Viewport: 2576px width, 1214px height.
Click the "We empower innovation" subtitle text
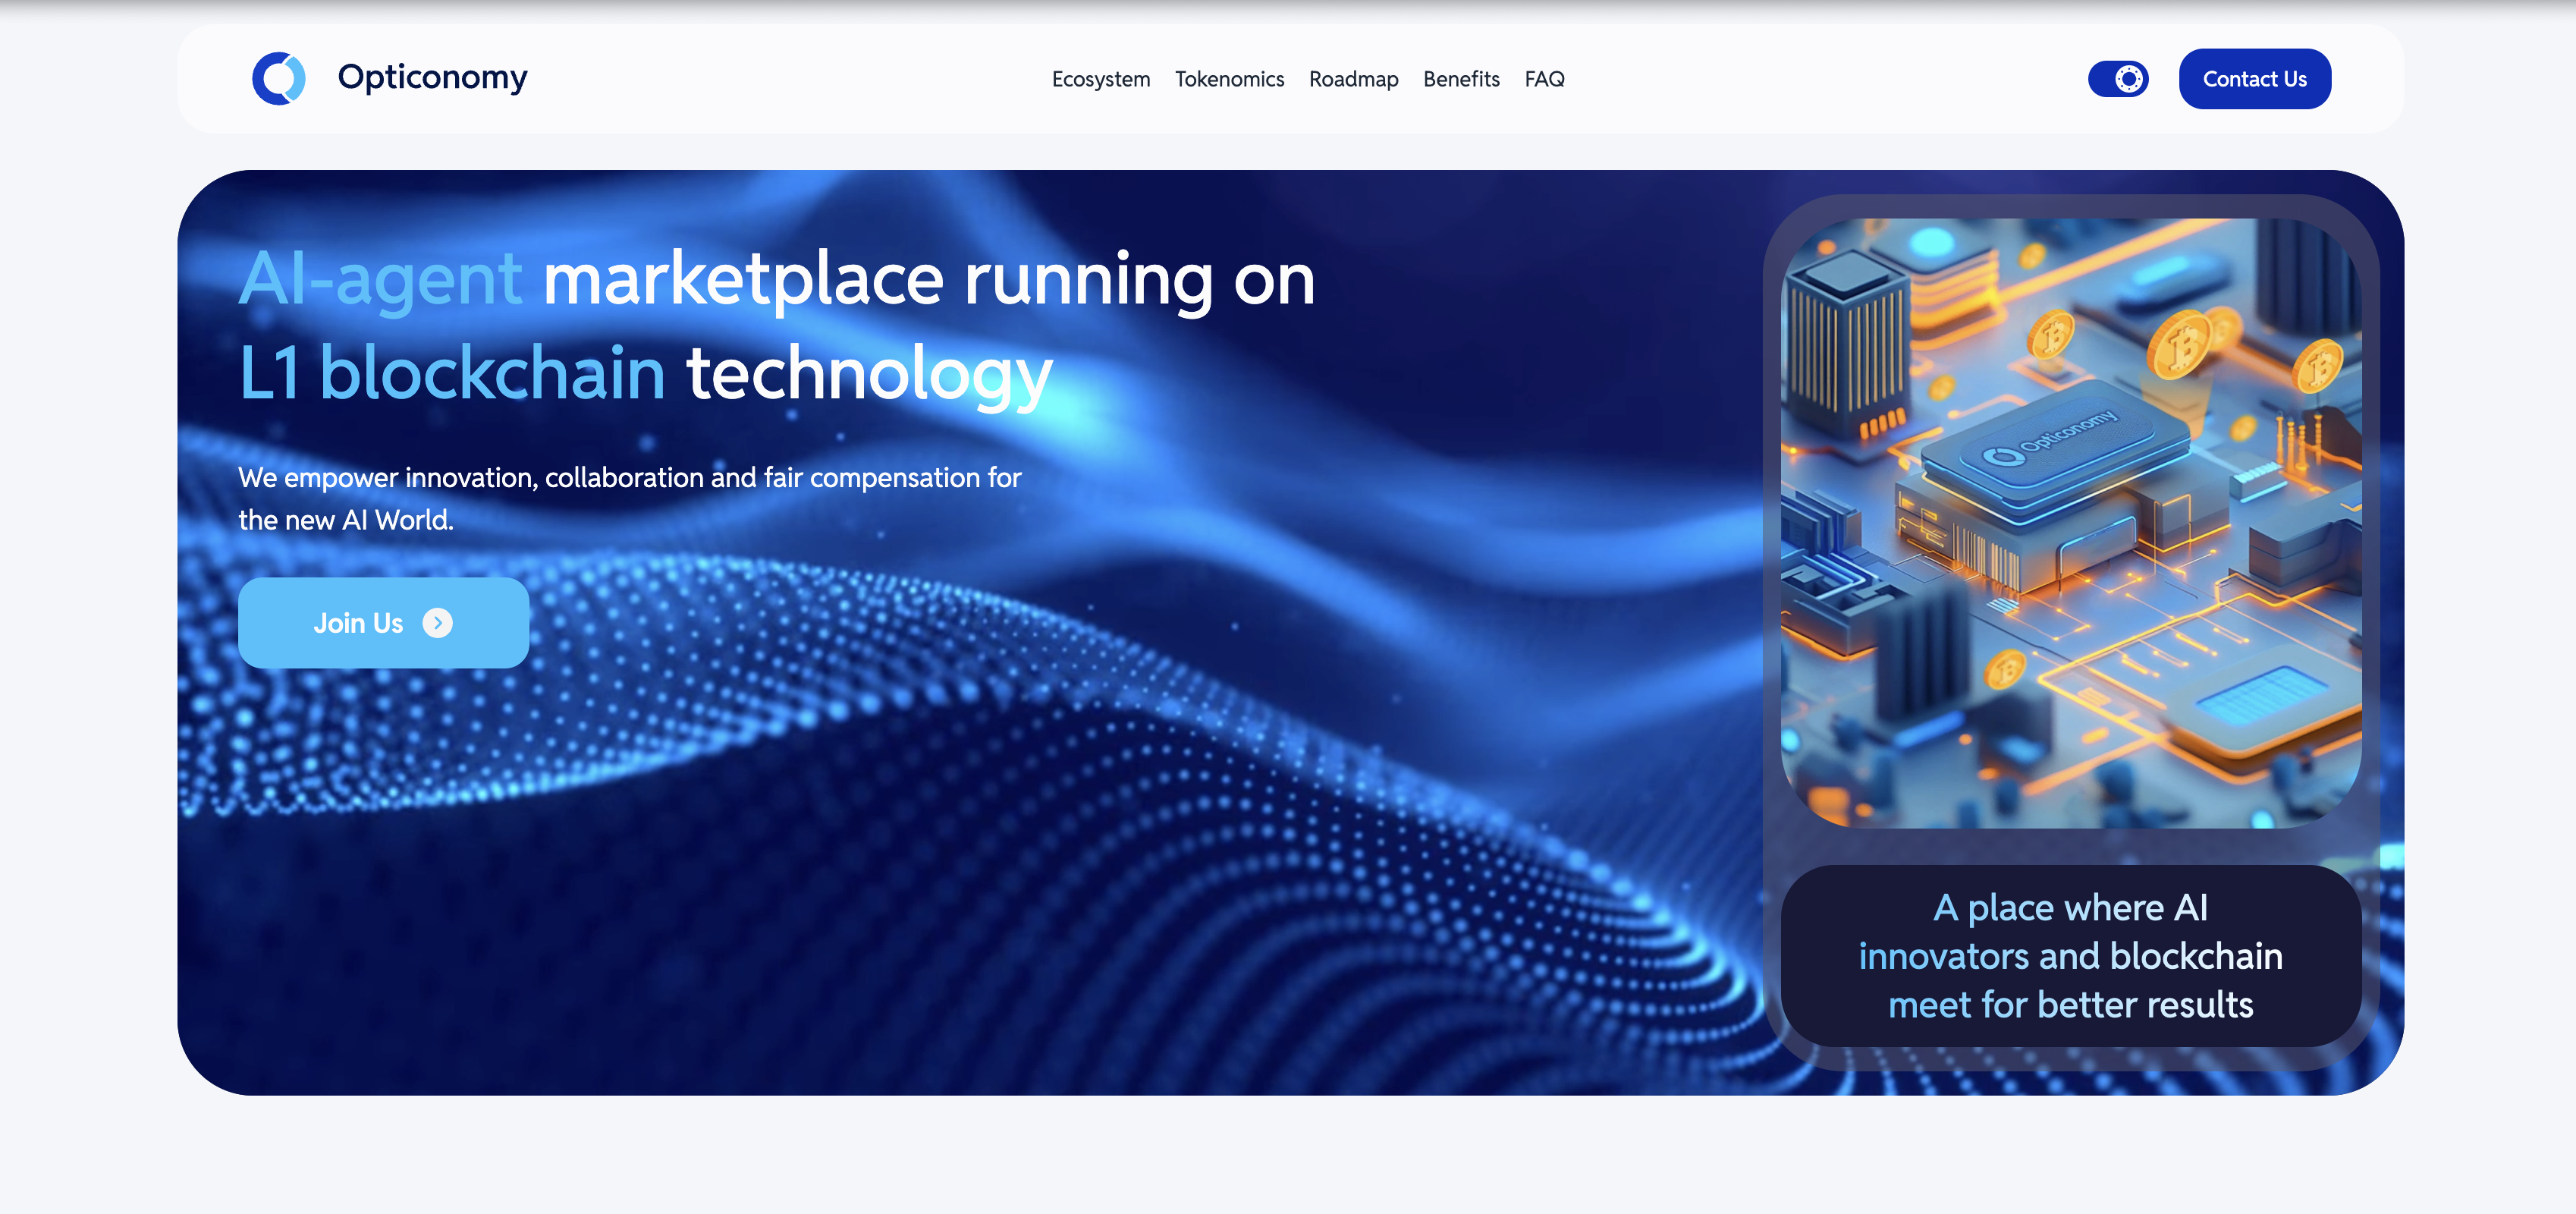point(630,498)
